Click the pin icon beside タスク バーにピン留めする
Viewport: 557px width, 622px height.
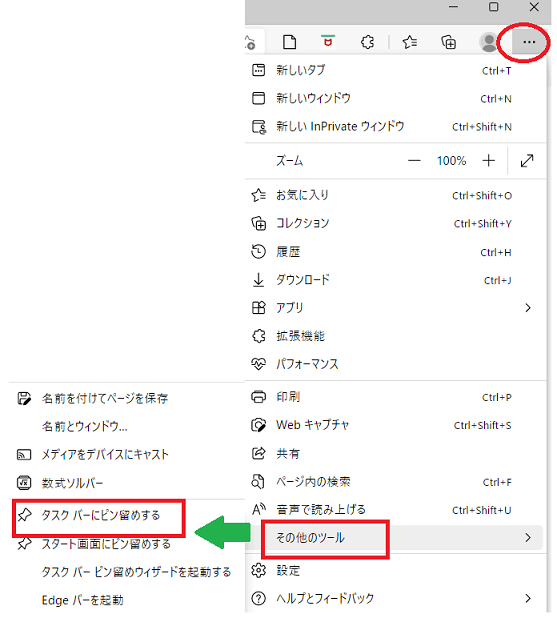(x=24, y=515)
